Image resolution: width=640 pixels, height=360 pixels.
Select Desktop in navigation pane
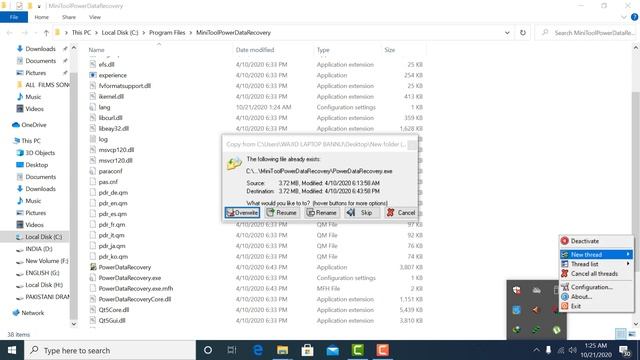37,165
